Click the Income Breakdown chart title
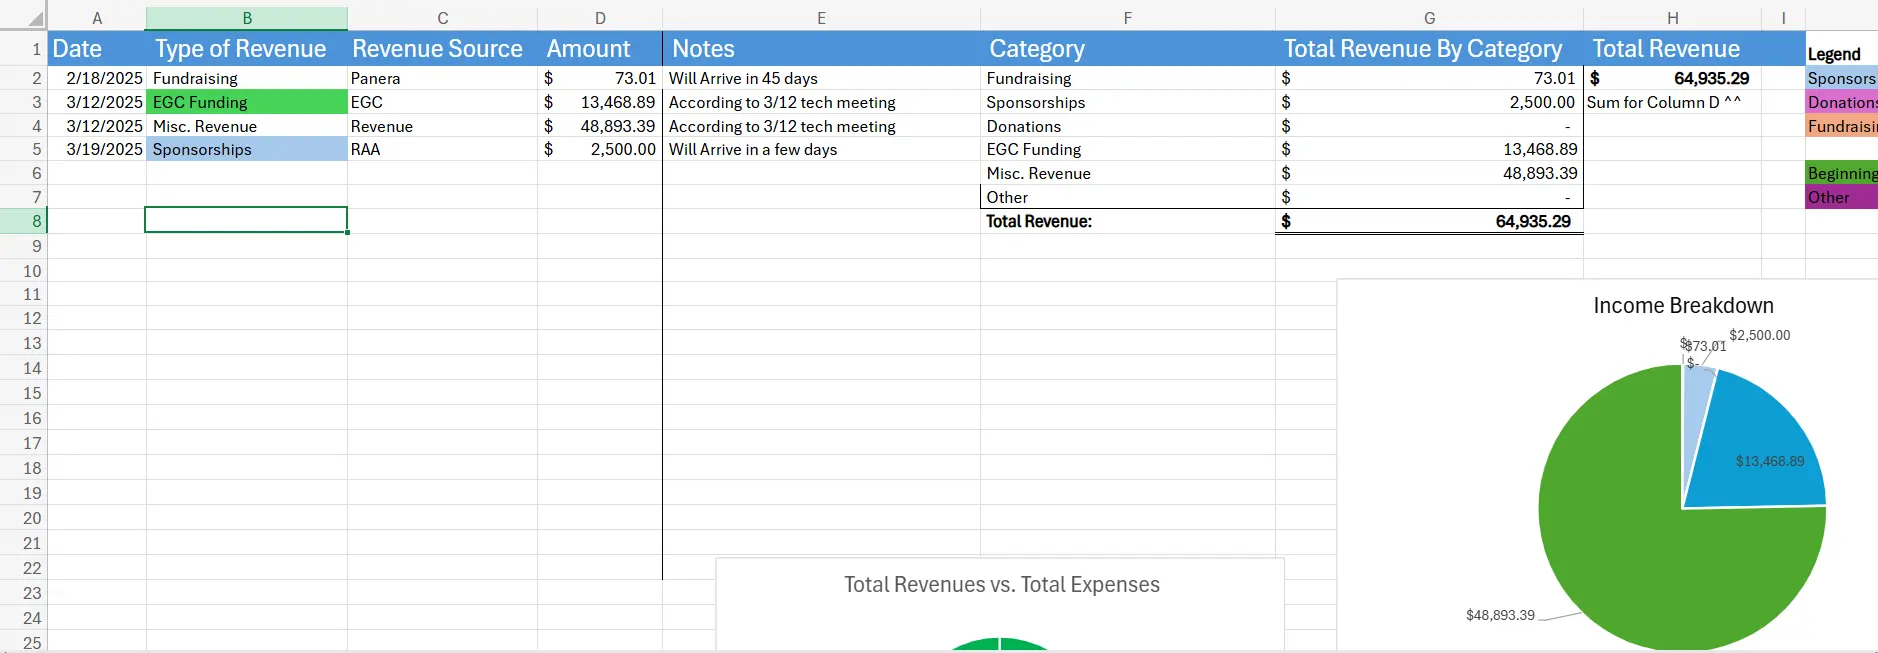 tap(1683, 306)
